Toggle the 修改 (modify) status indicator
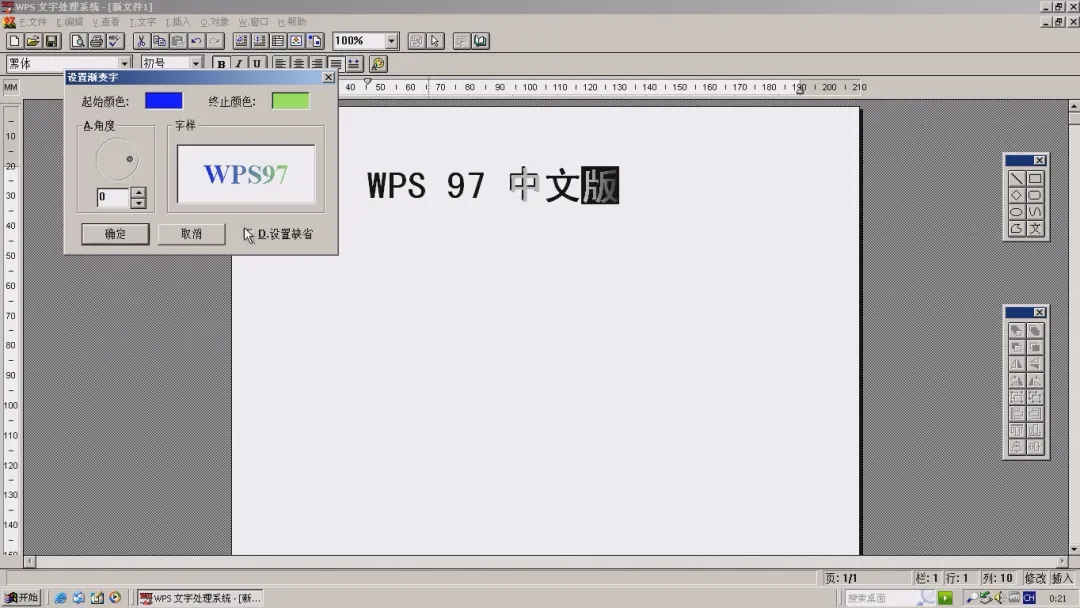The width and height of the screenshot is (1080, 608). [x=1035, y=578]
